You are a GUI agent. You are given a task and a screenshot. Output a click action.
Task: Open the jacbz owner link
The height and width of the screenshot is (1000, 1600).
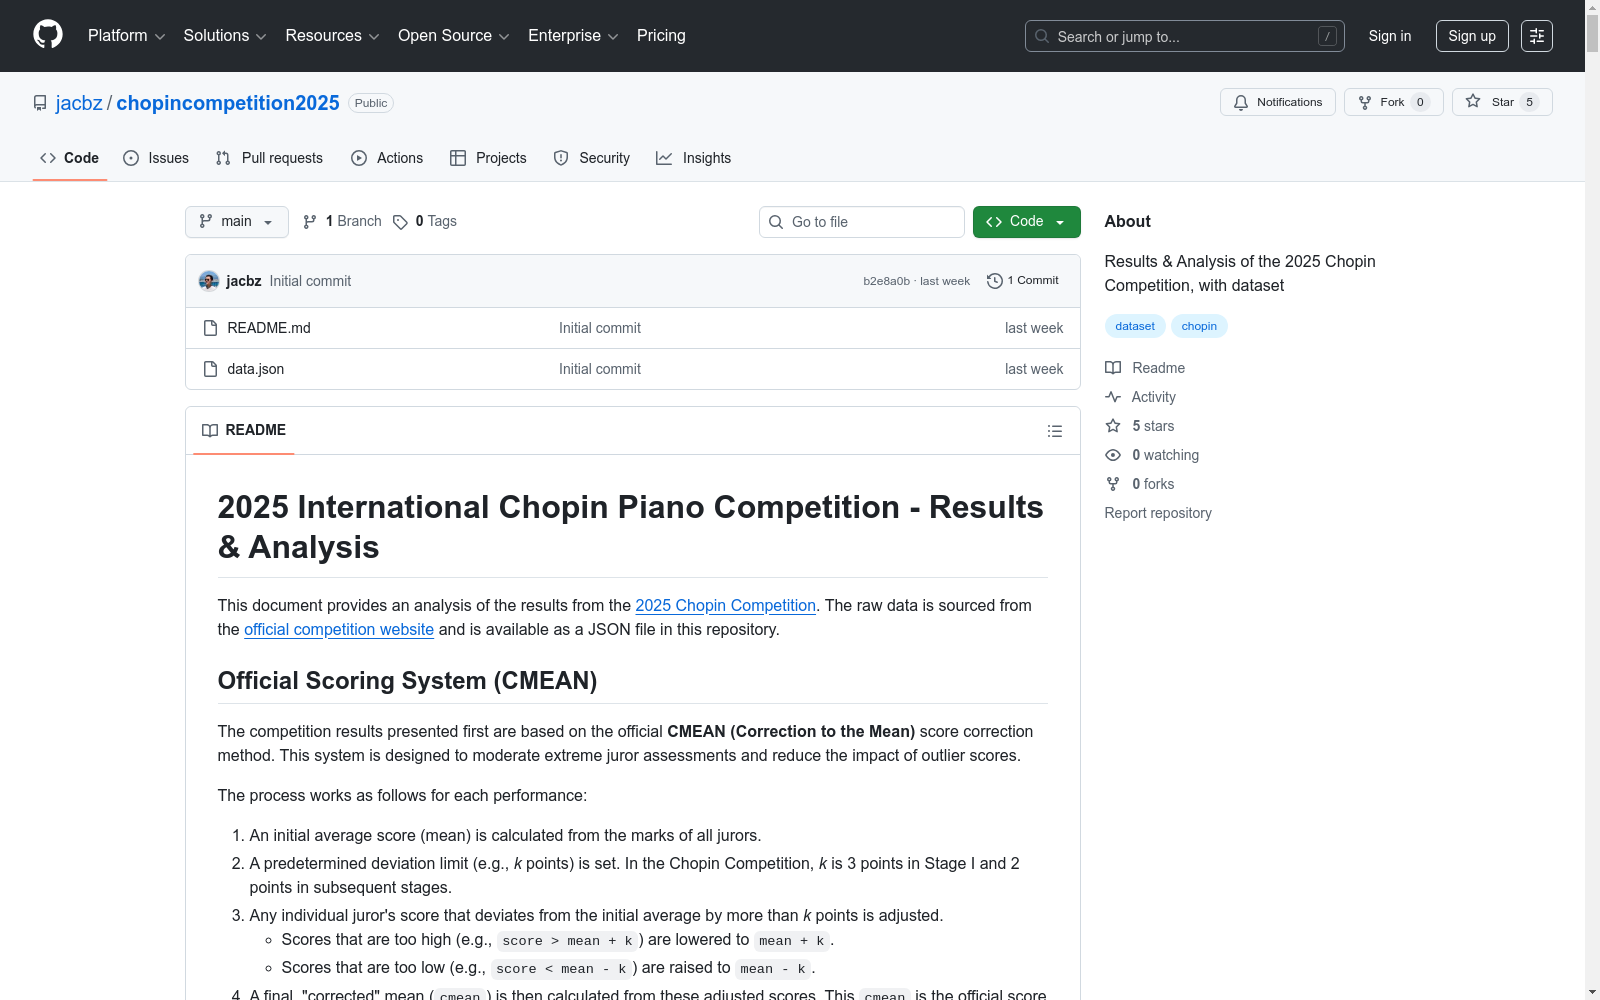click(x=79, y=103)
